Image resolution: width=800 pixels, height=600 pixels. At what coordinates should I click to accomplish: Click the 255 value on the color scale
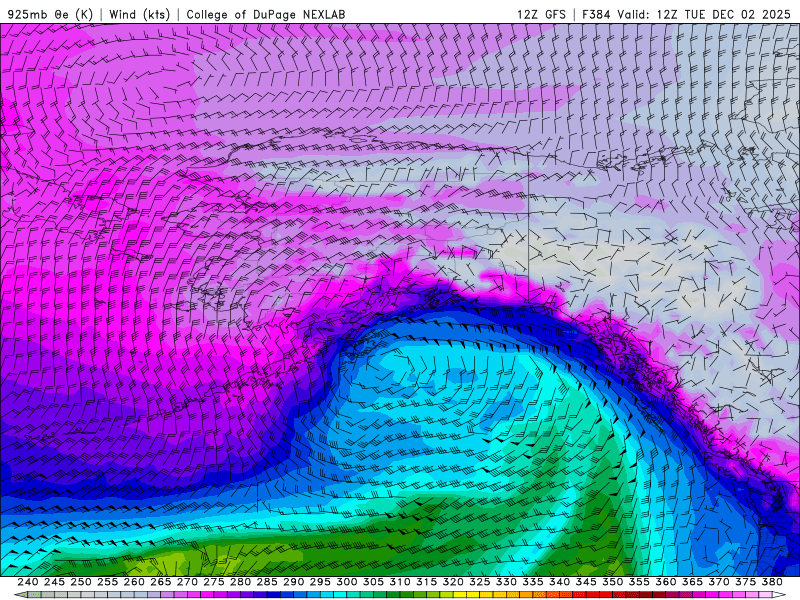[x=108, y=582]
